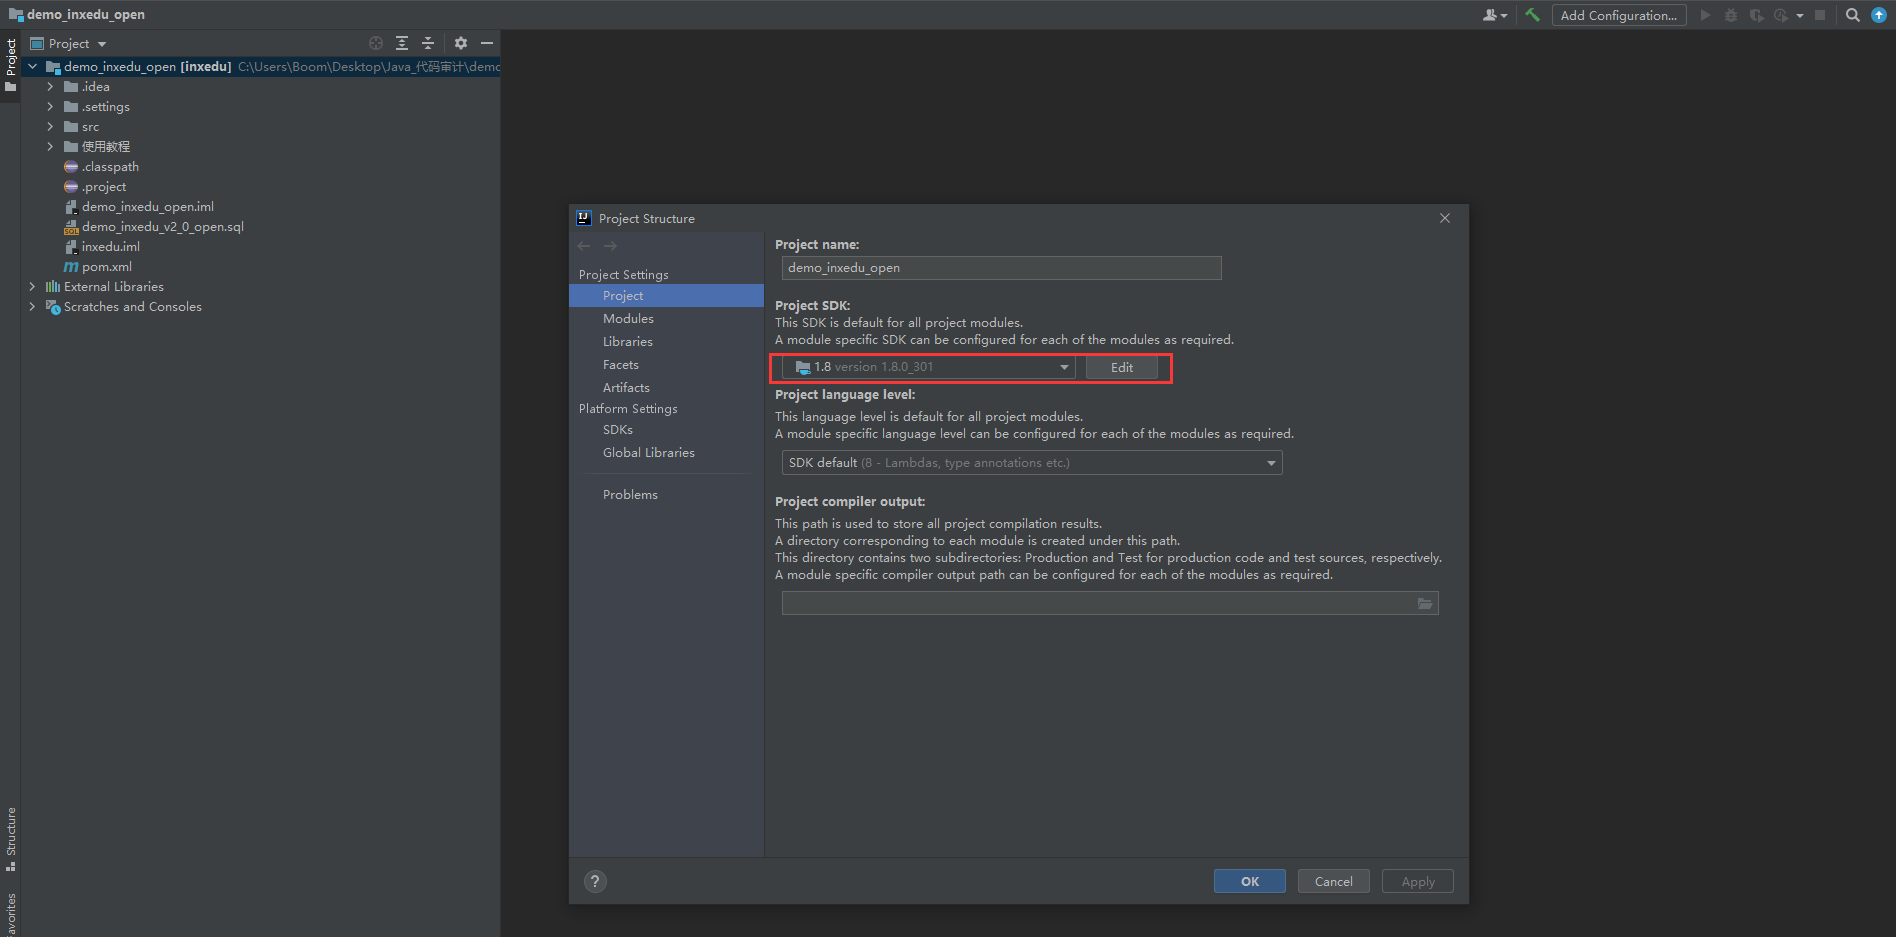
Task: Click the Run arrow icon in toolbar
Action: [x=1705, y=15]
